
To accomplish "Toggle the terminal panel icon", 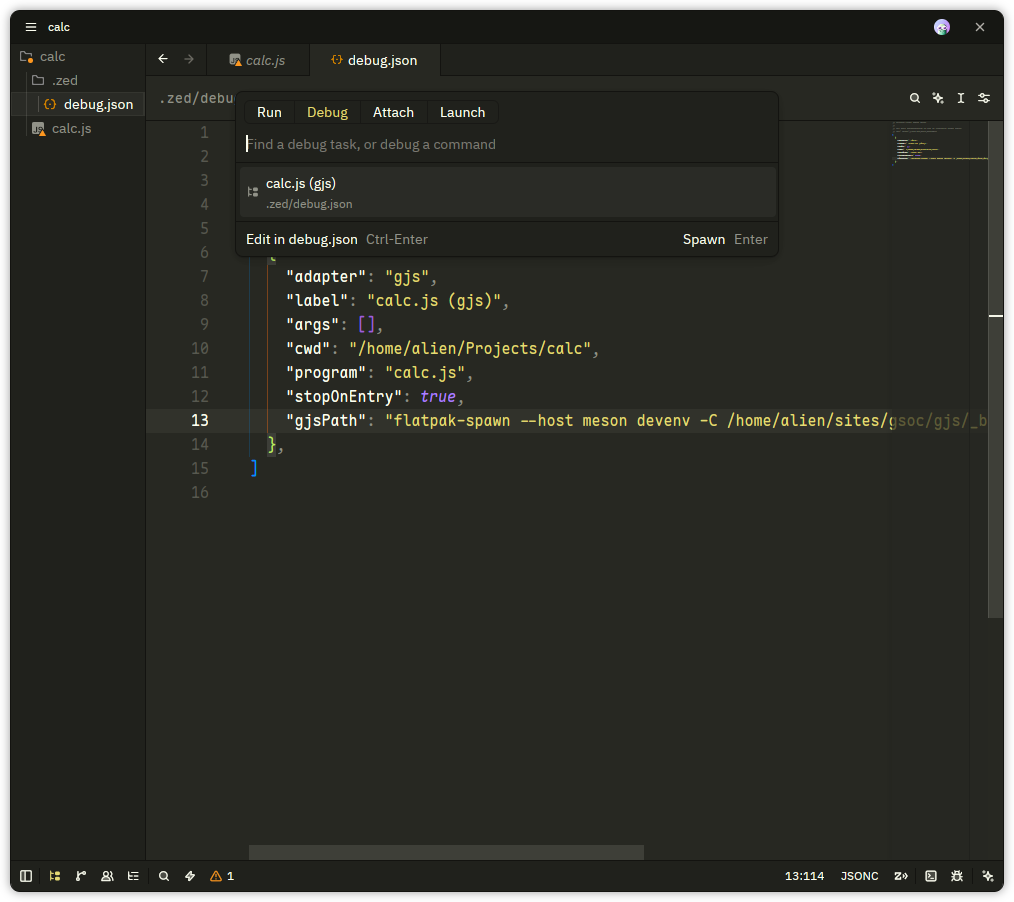I will [x=931, y=876].
